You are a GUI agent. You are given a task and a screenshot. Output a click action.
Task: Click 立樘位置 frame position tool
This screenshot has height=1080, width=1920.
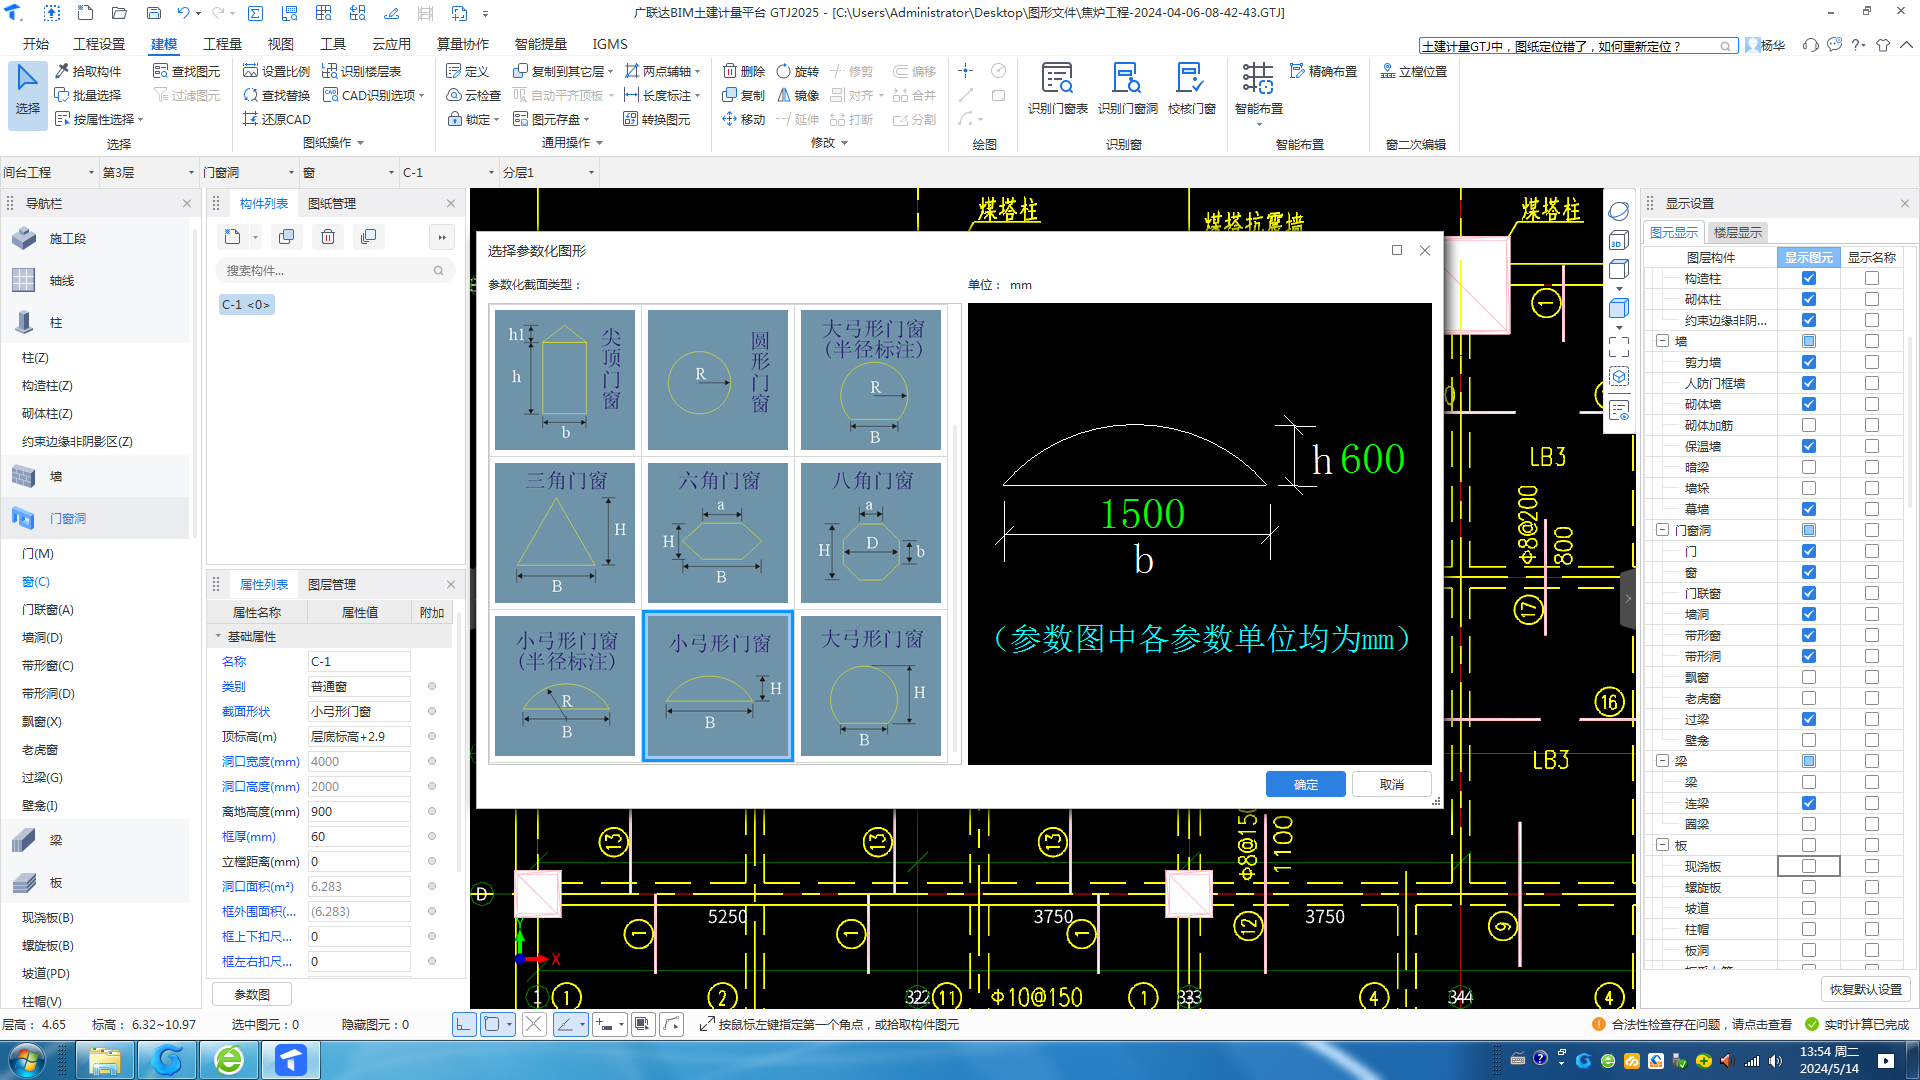pyautogui.click(x=1414, y=71)
